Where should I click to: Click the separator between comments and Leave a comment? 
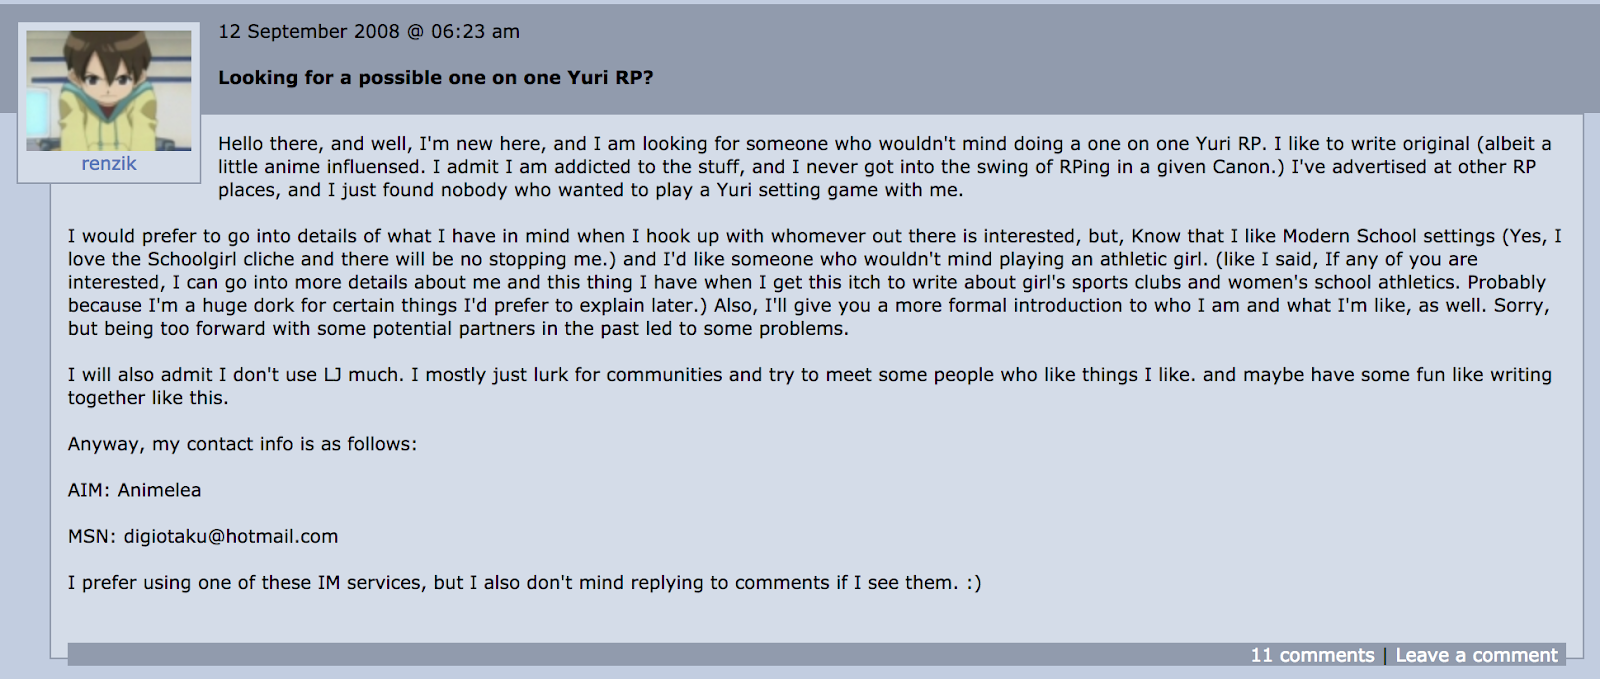pyautogui.click(x=1385, y=656)
